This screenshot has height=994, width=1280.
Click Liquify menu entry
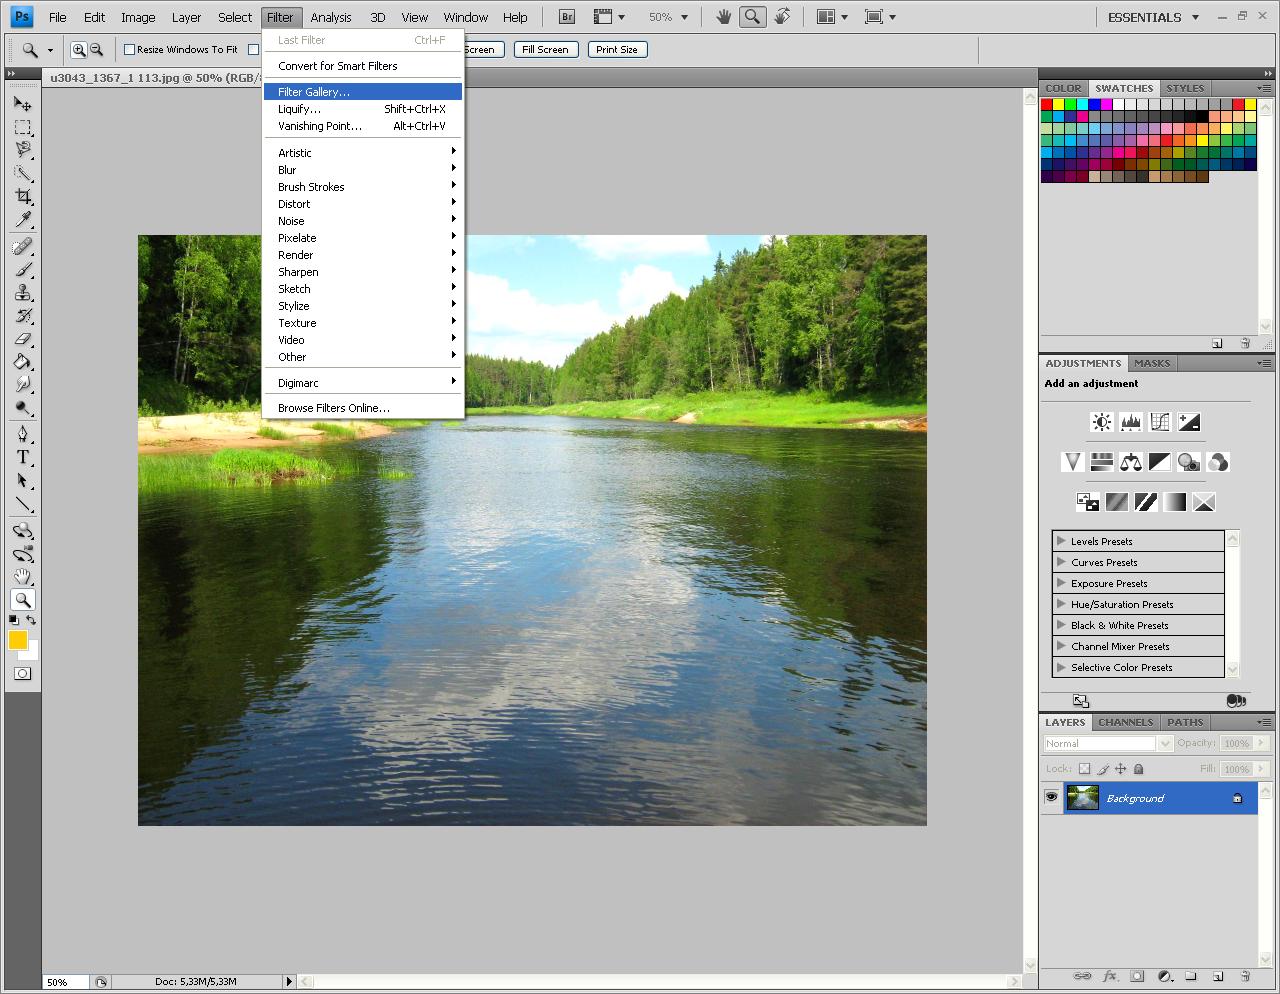(363, 109)
